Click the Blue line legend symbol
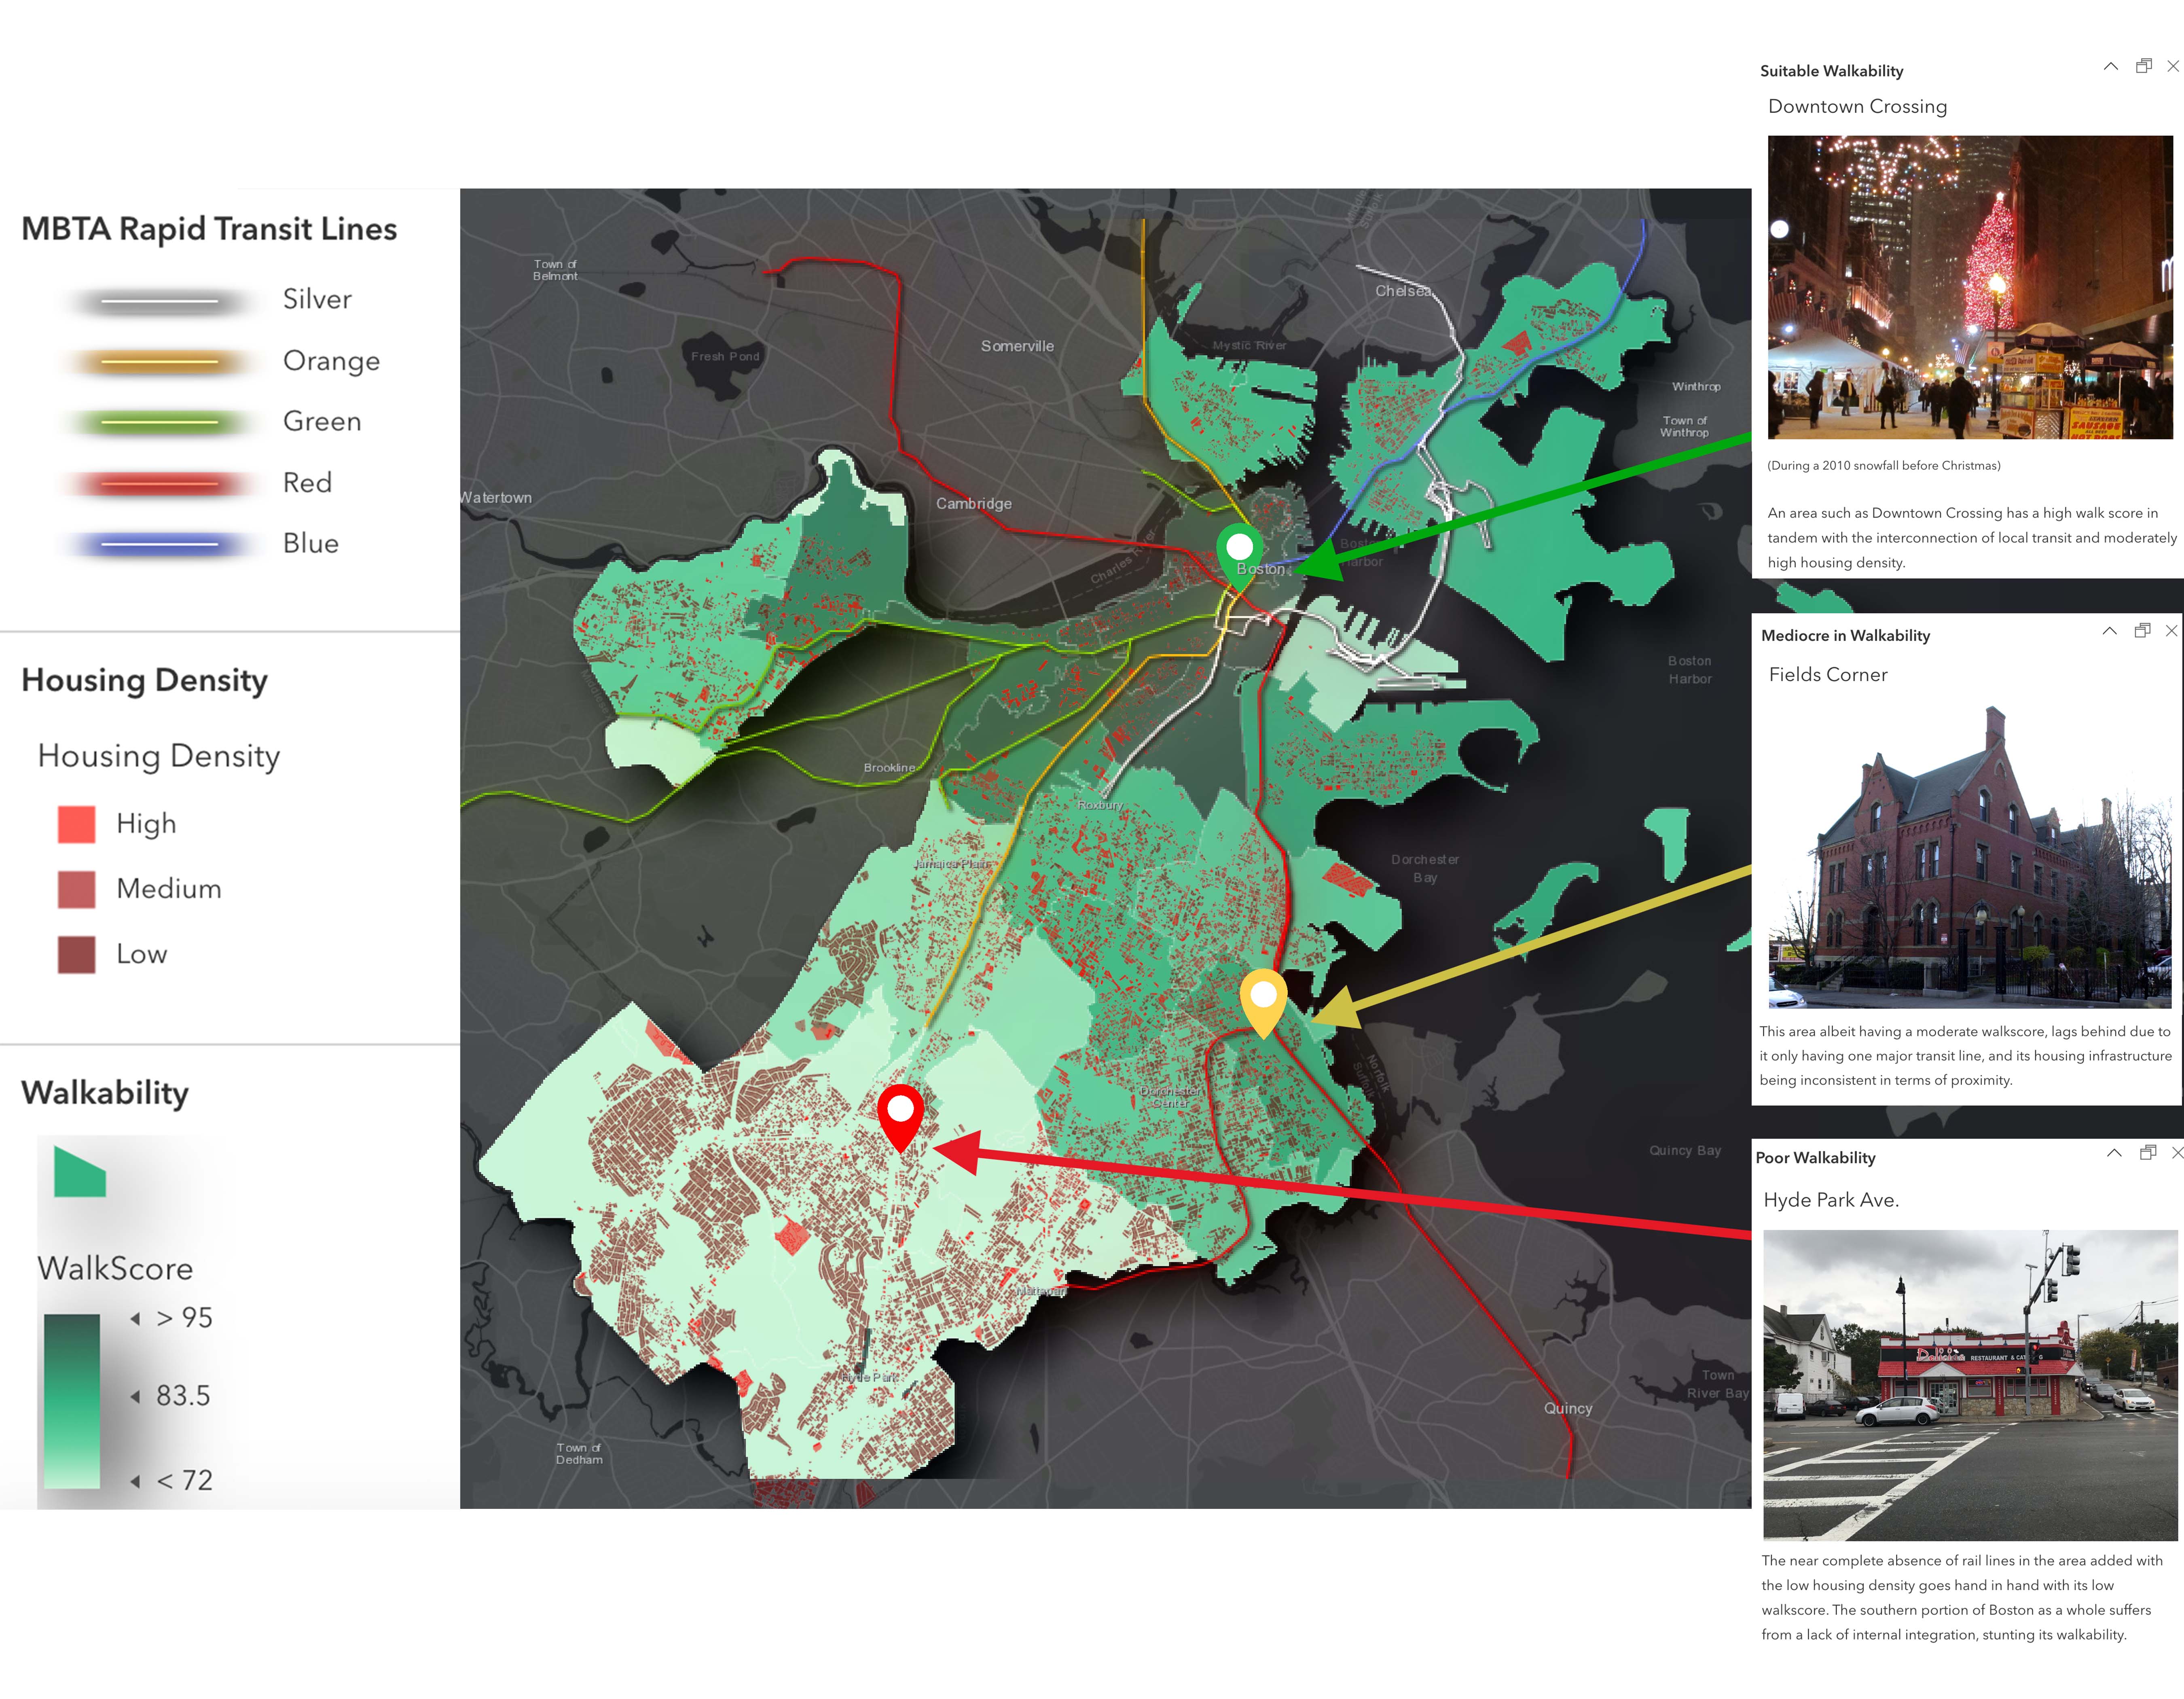Screen dimensions: 2184x1699 point(160,545)
